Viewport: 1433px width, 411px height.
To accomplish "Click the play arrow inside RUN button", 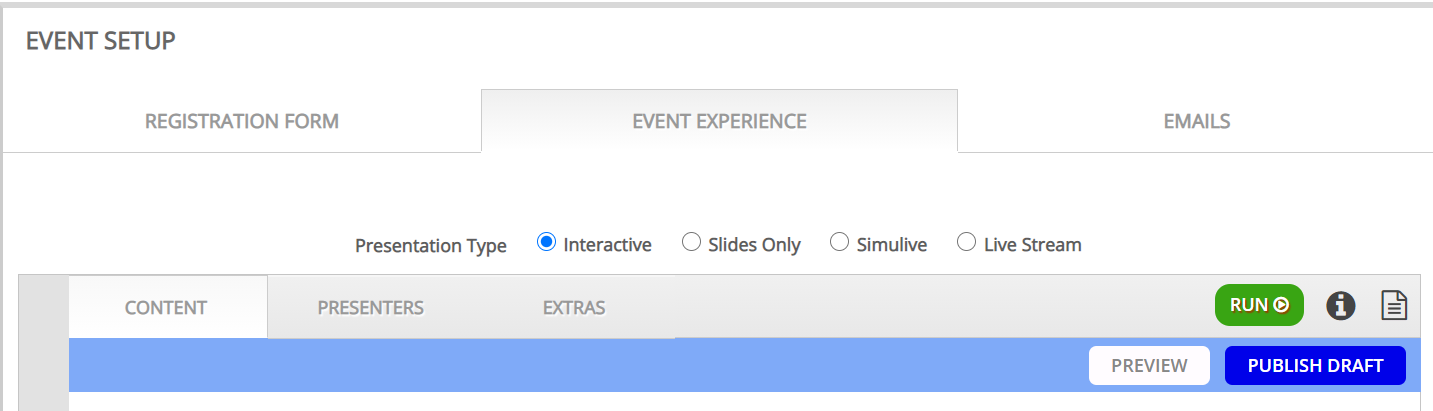I will (x=1281, y=305).
